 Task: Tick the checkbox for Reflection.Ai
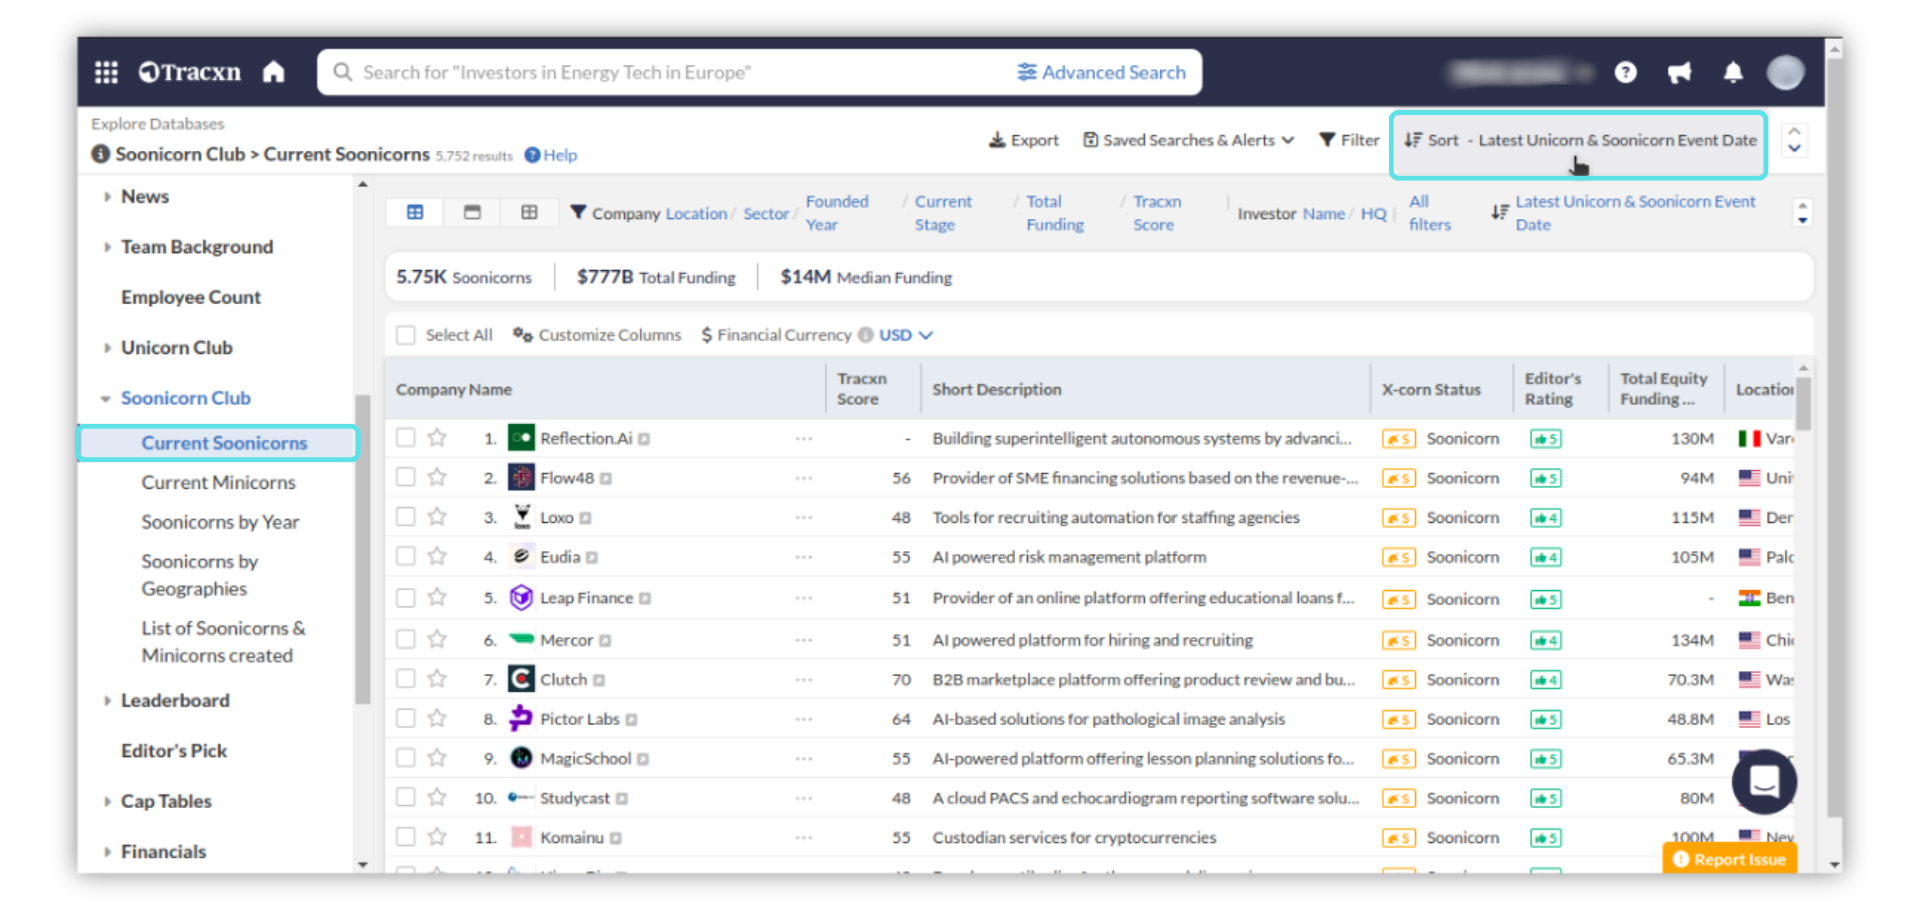click(406, 438)
